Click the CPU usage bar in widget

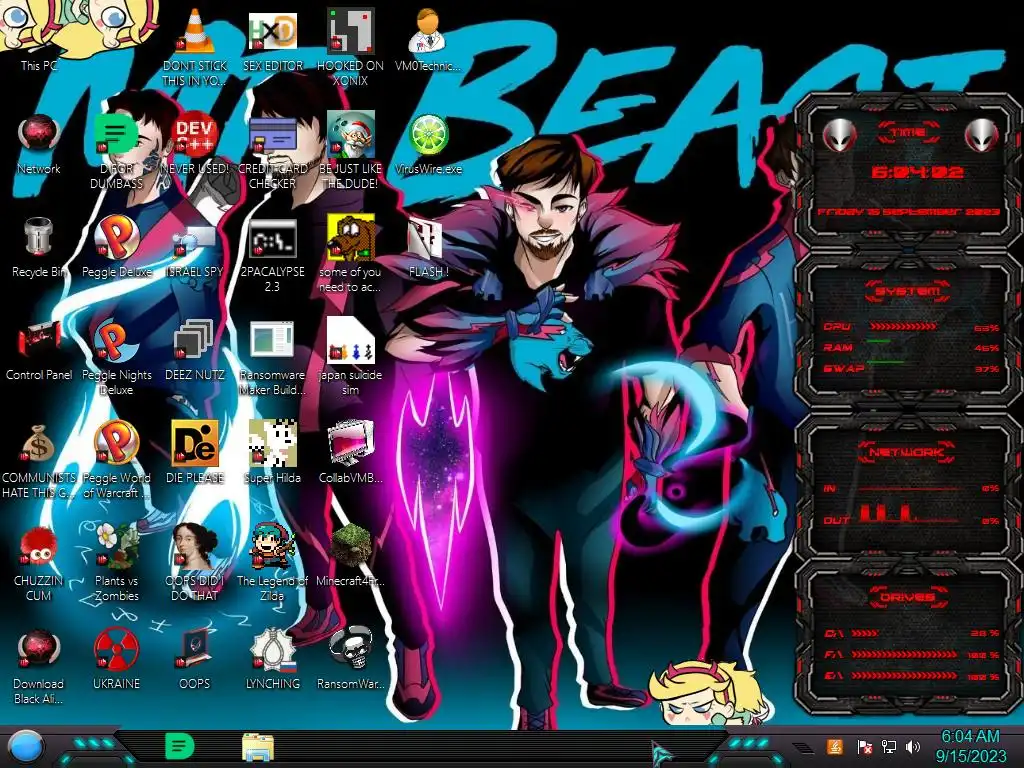coord(903,327)
